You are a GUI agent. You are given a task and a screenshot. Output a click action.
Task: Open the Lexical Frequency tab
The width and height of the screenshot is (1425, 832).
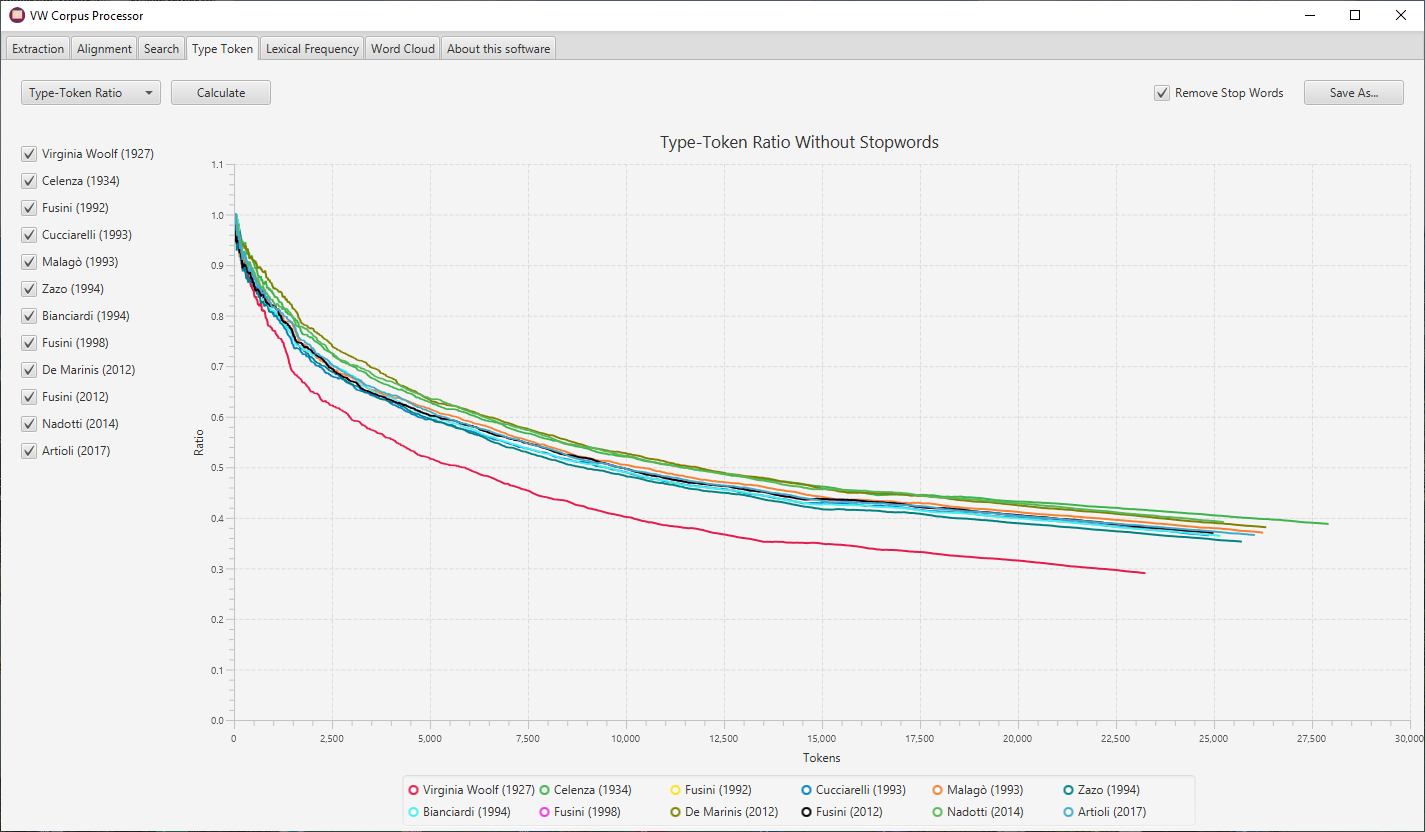point(312,49)
